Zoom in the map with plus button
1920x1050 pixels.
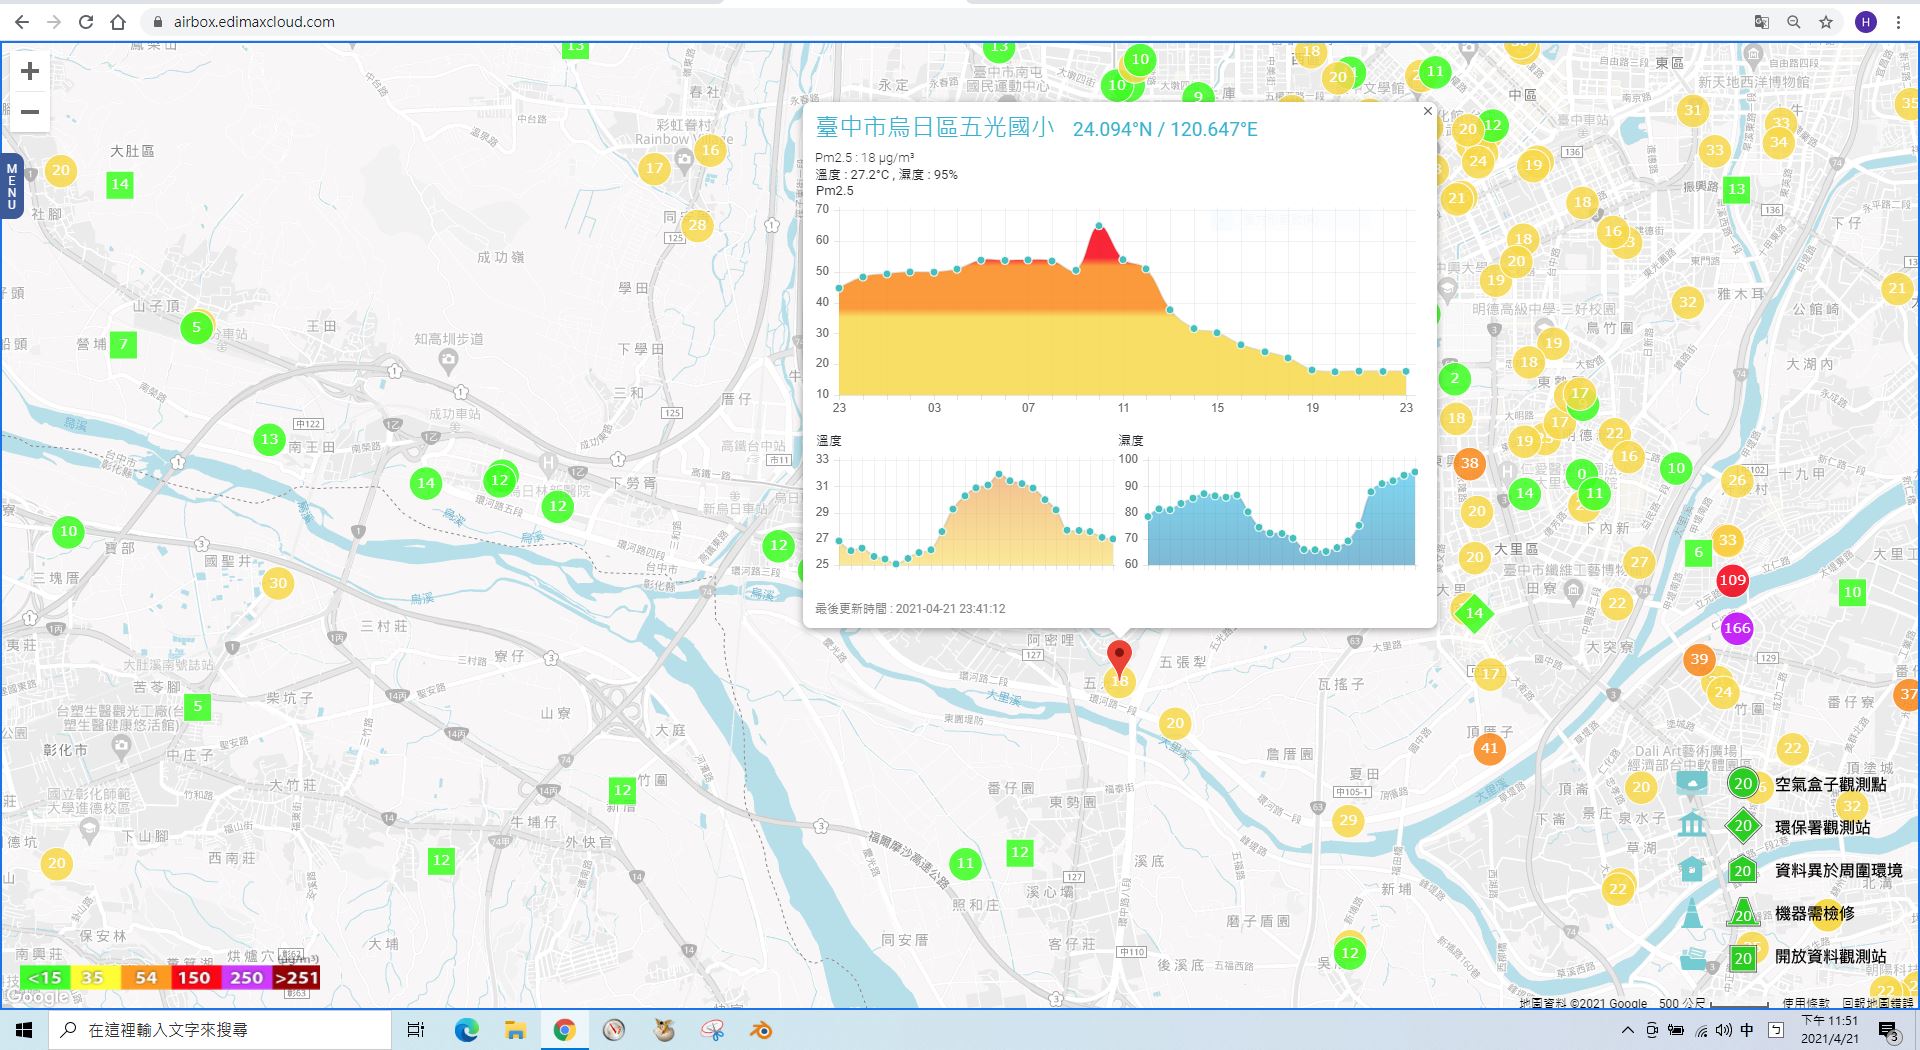(x=30, y=71)
